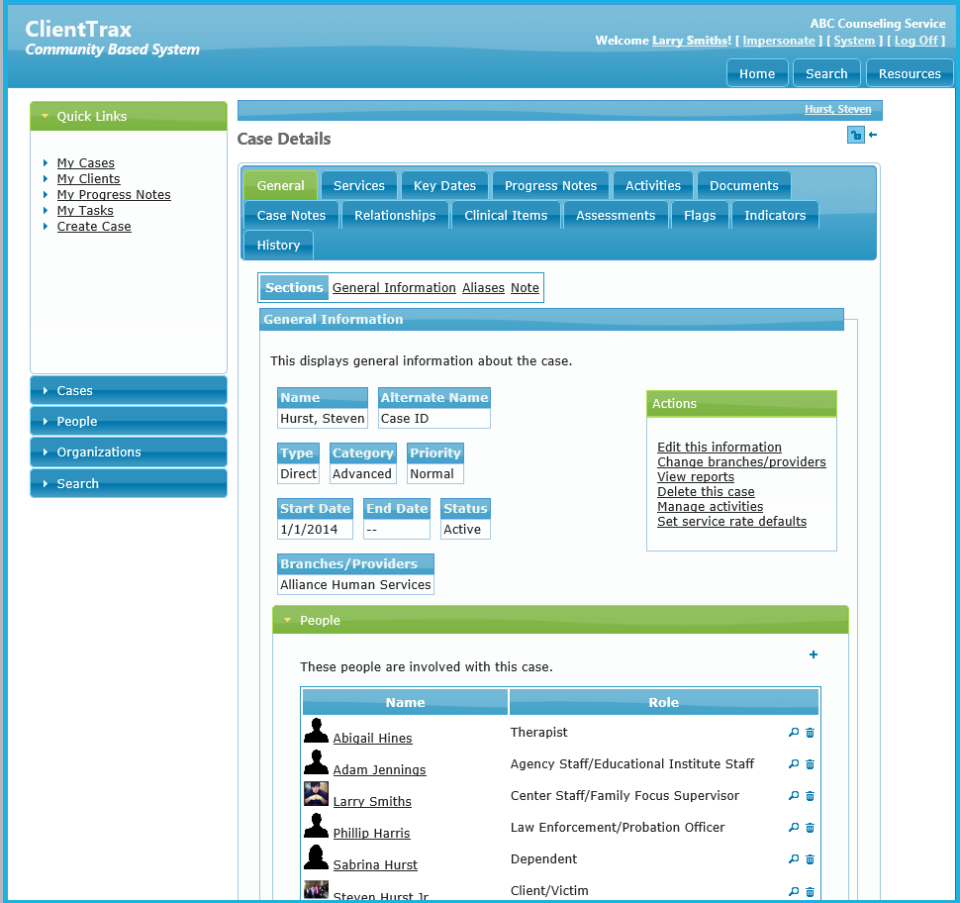Open the Create Case quick link
The image size is (960, 903).
pos(93,226)
